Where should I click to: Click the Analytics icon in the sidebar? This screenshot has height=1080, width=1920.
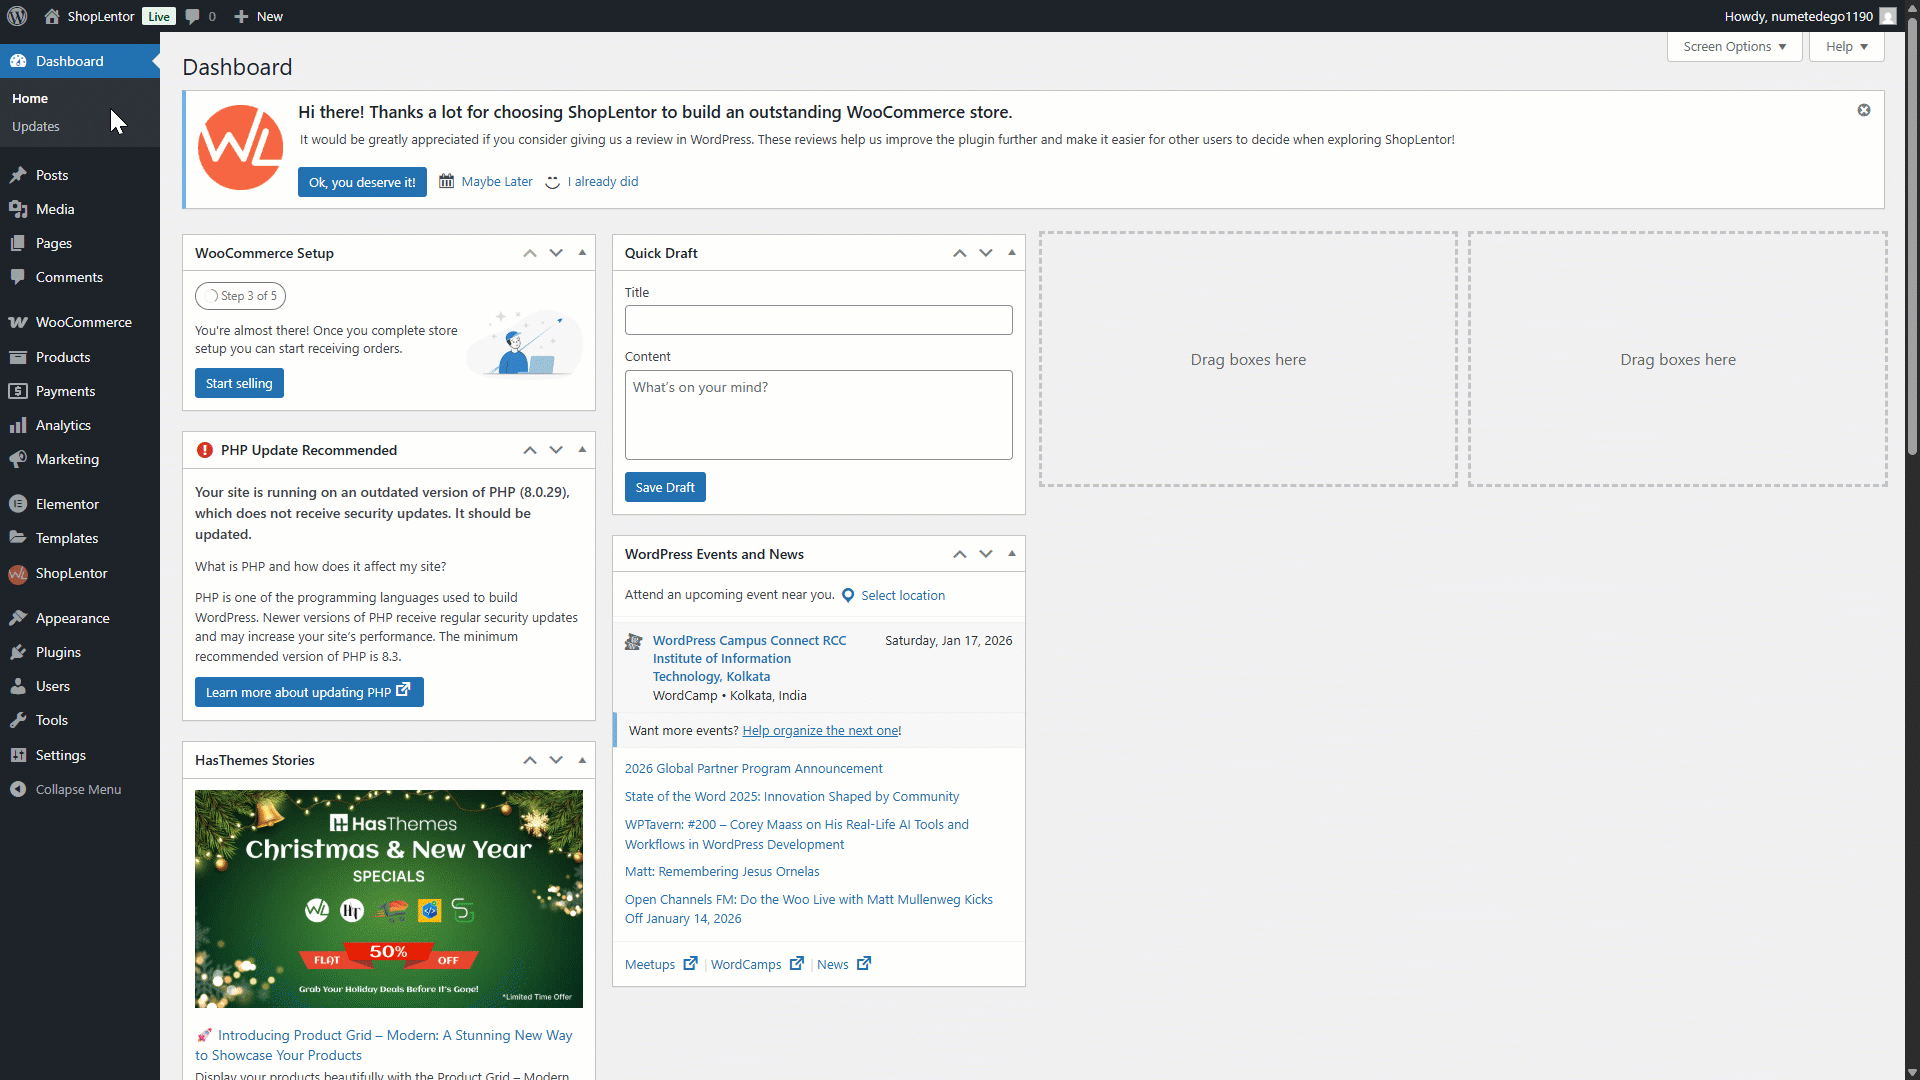tap(19, 425)
